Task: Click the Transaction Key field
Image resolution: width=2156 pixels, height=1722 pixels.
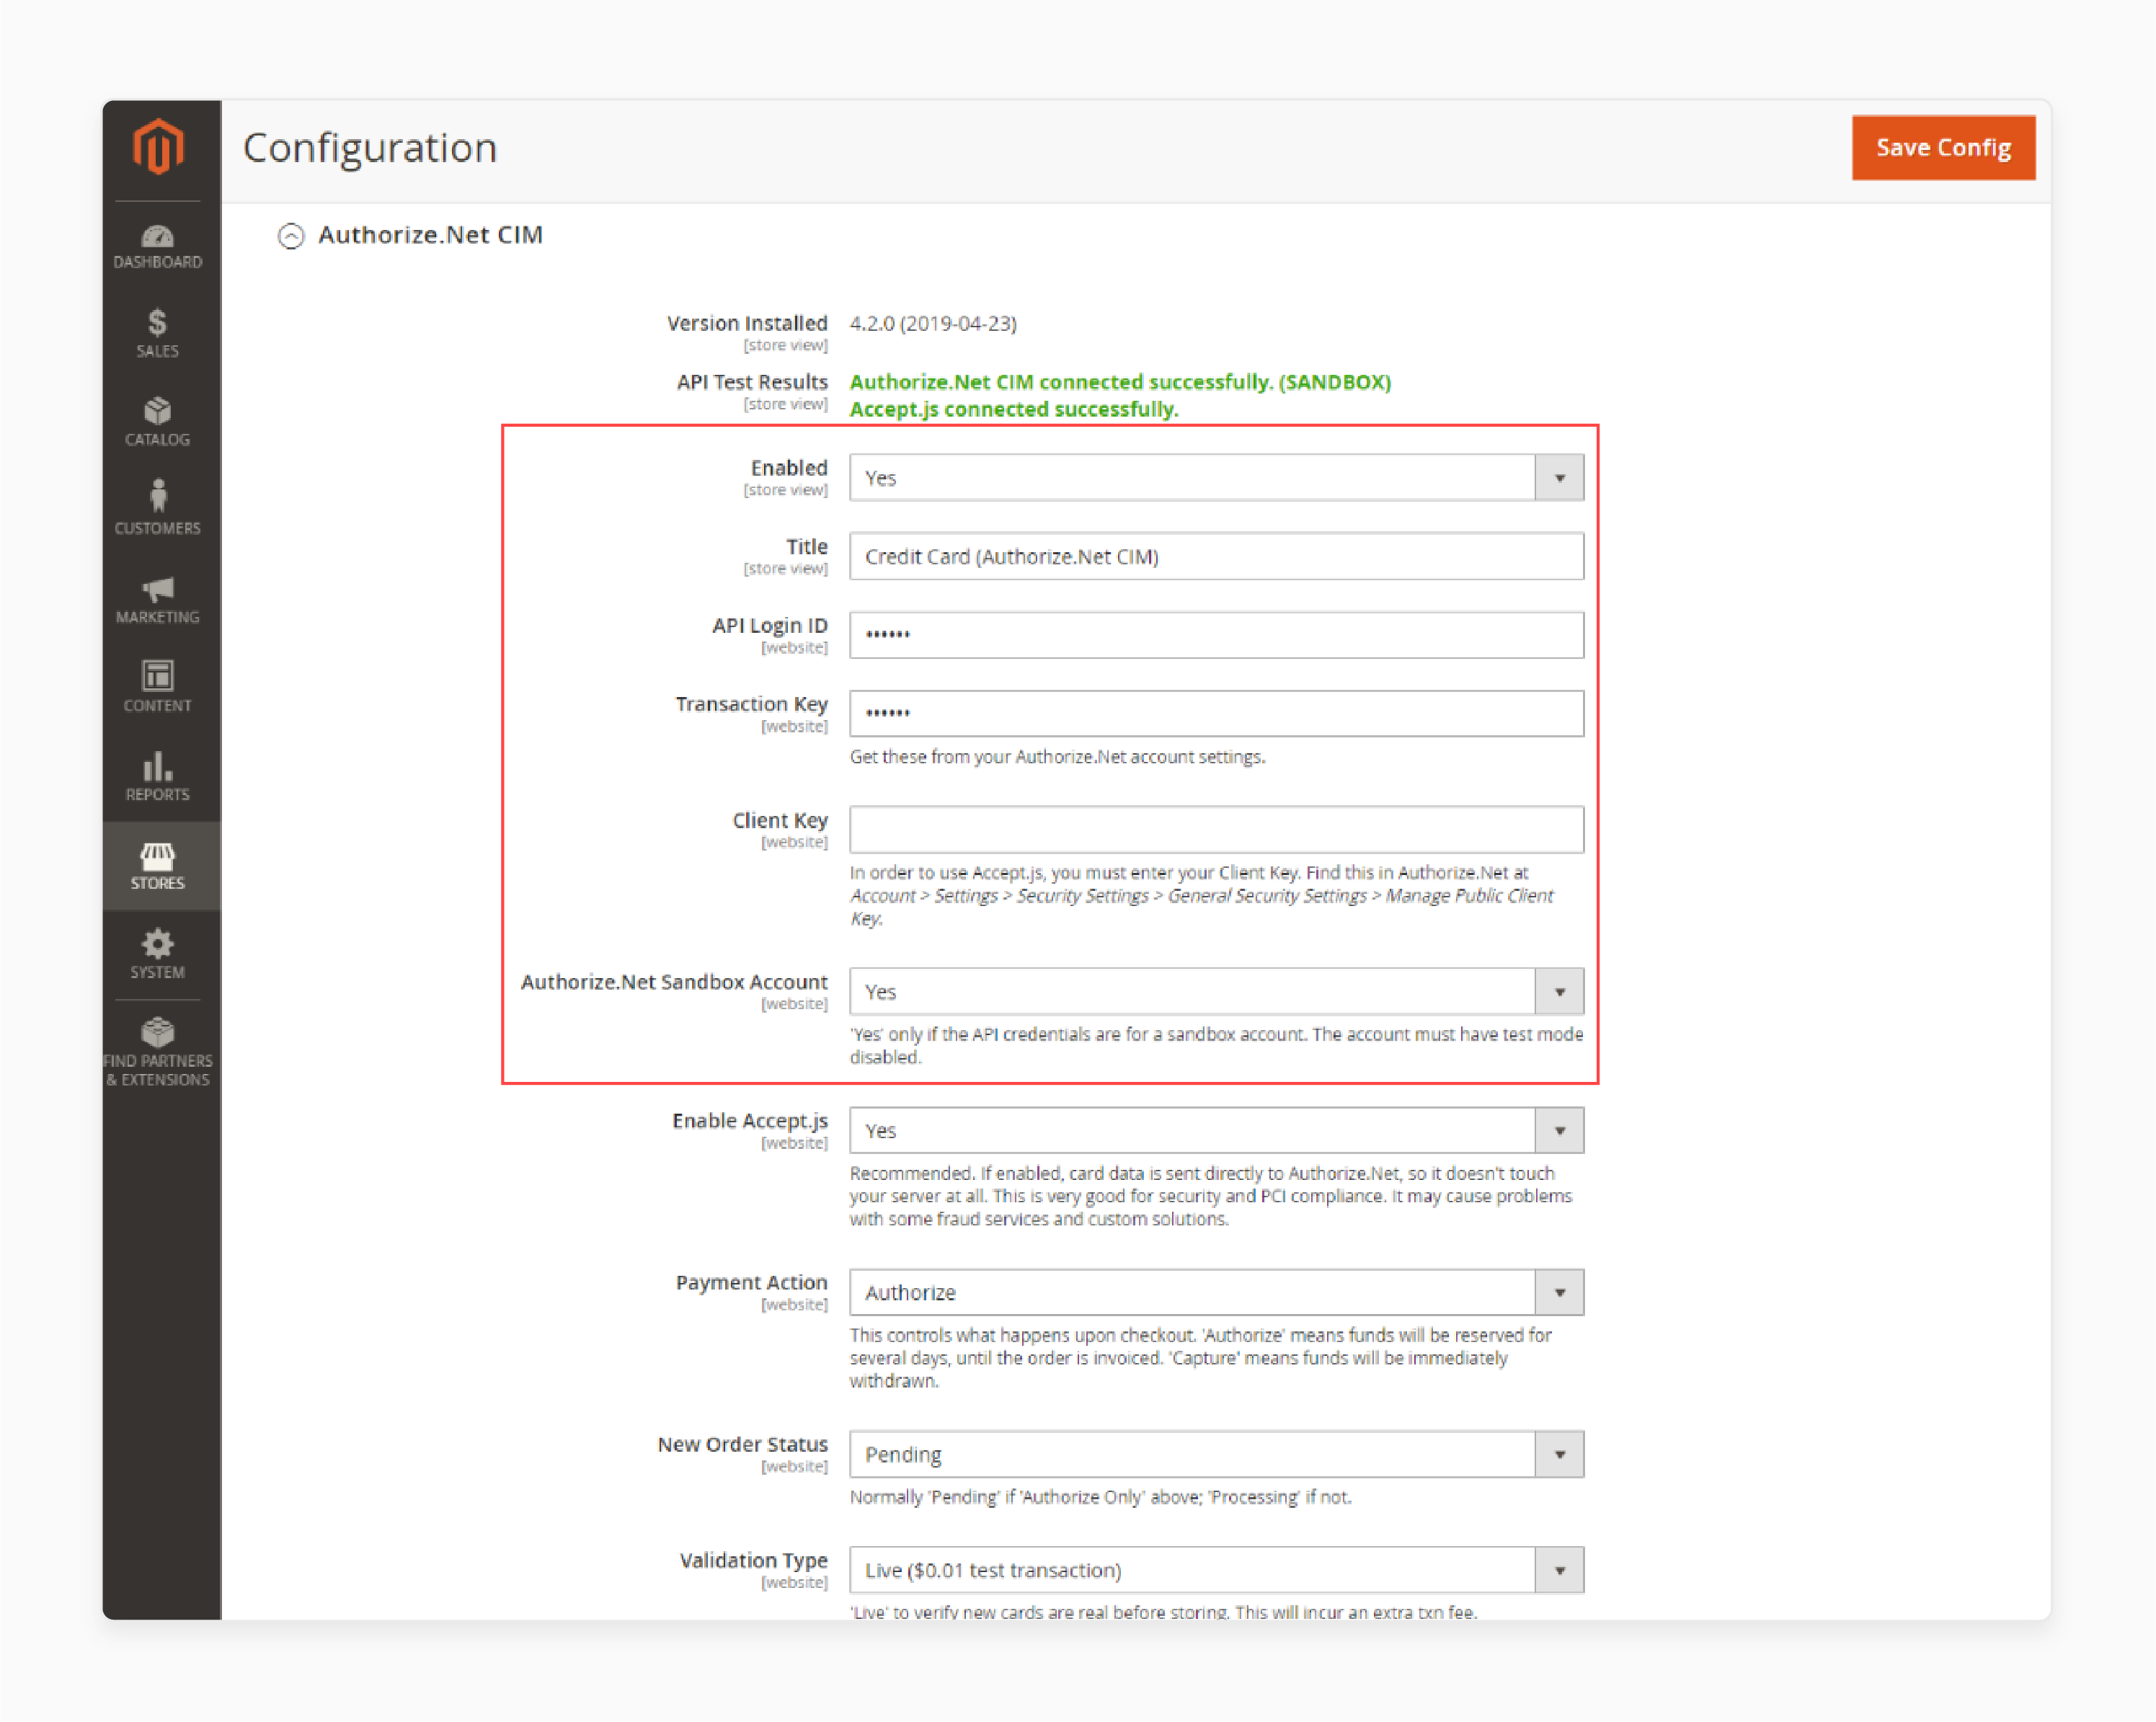Action: [x=1216, y=714]
